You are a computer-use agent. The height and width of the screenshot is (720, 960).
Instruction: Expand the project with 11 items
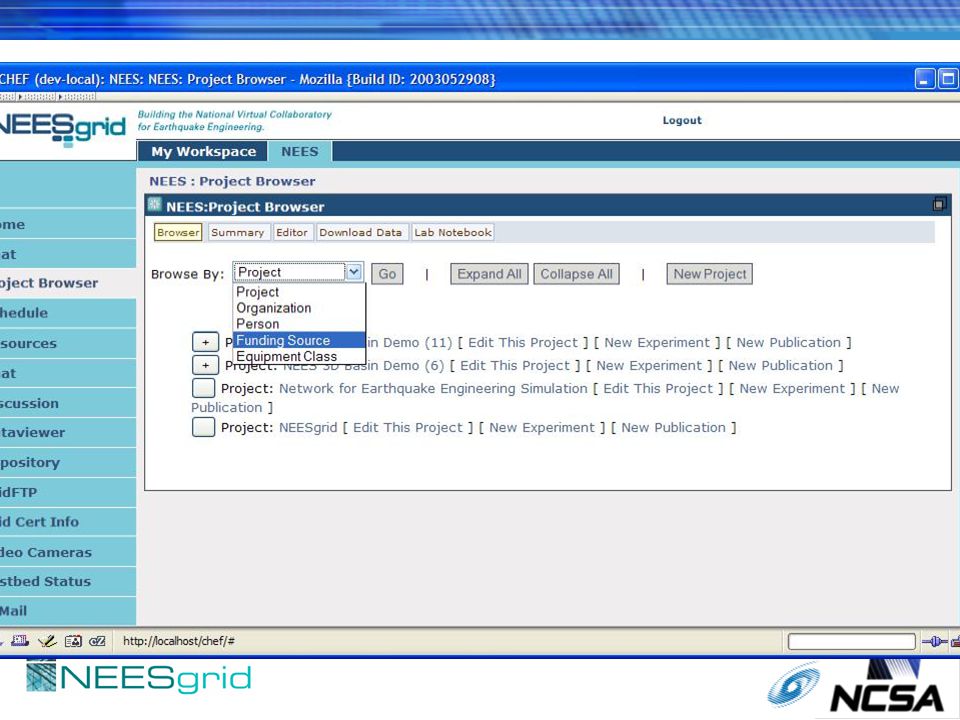pyautogui.click(x=205, y=342)
